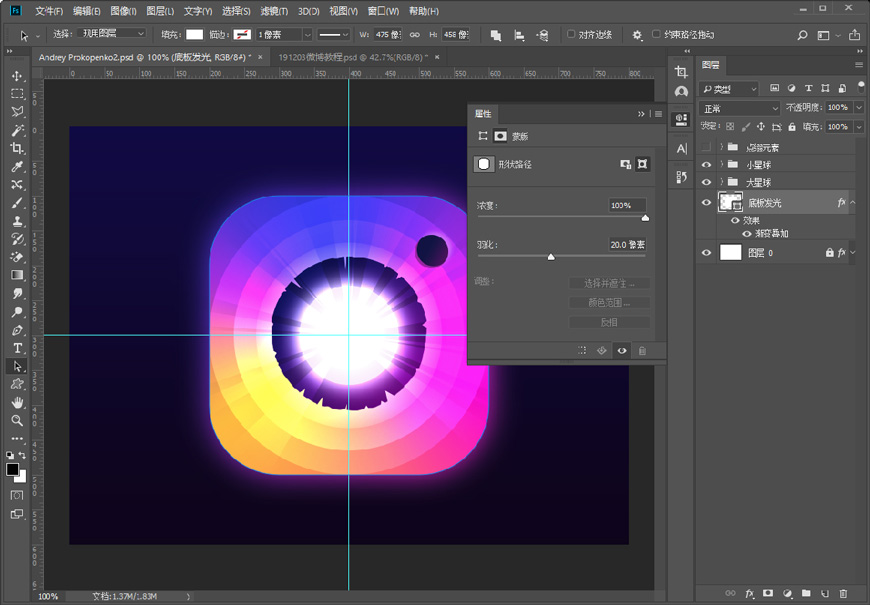The height and width of the screenshot is (605, 870).
Task: Click the layer style fx icon at bottom
Action: [749, 593]
